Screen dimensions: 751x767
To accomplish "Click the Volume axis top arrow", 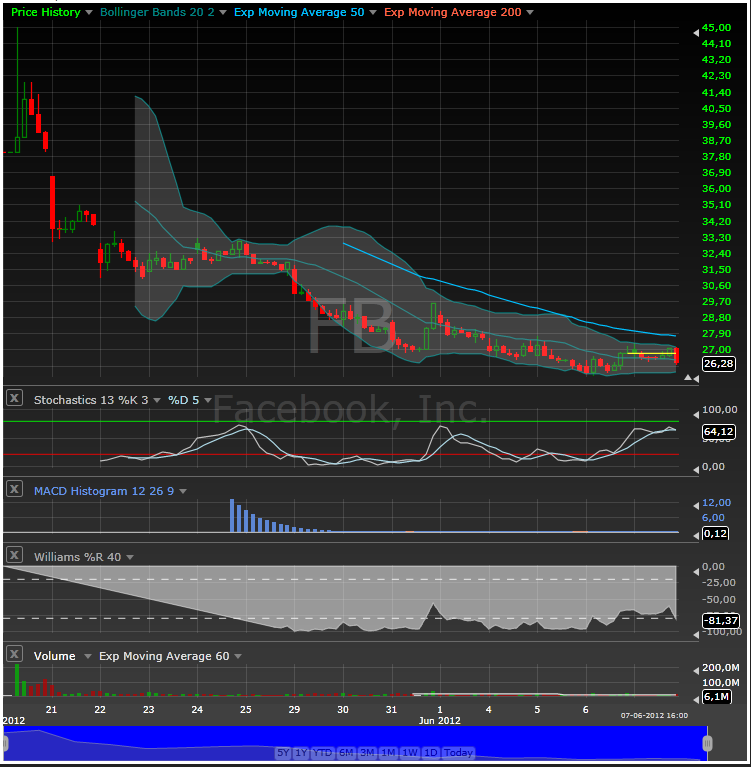I will [696, 671].
